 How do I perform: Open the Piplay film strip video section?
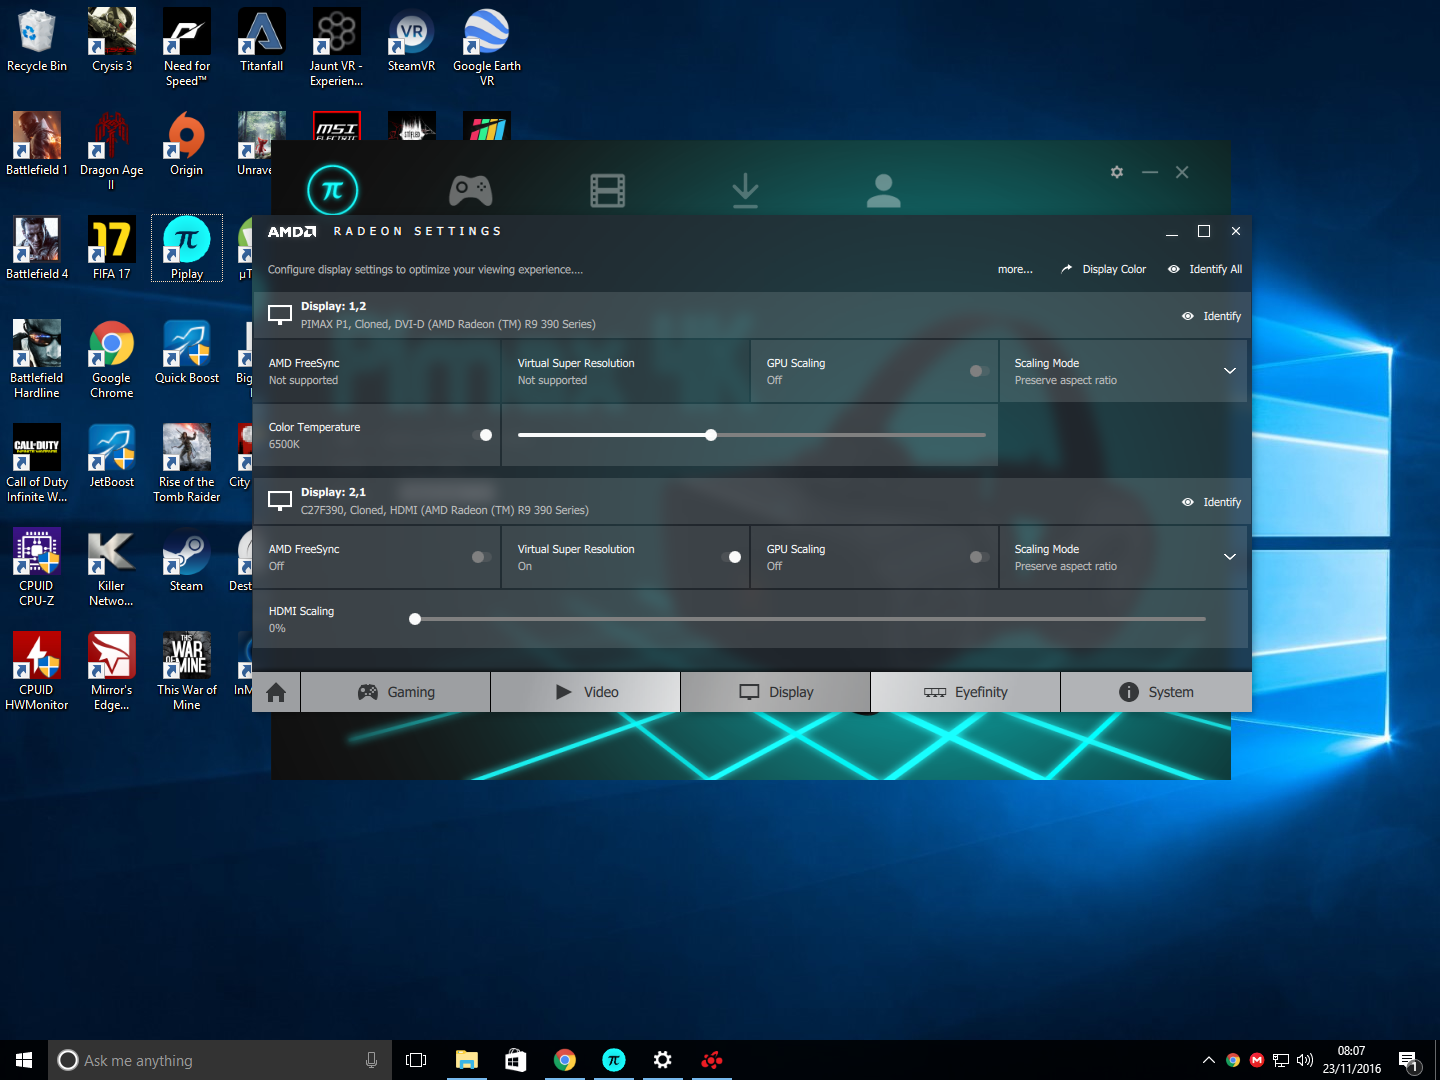click(607, 190)
